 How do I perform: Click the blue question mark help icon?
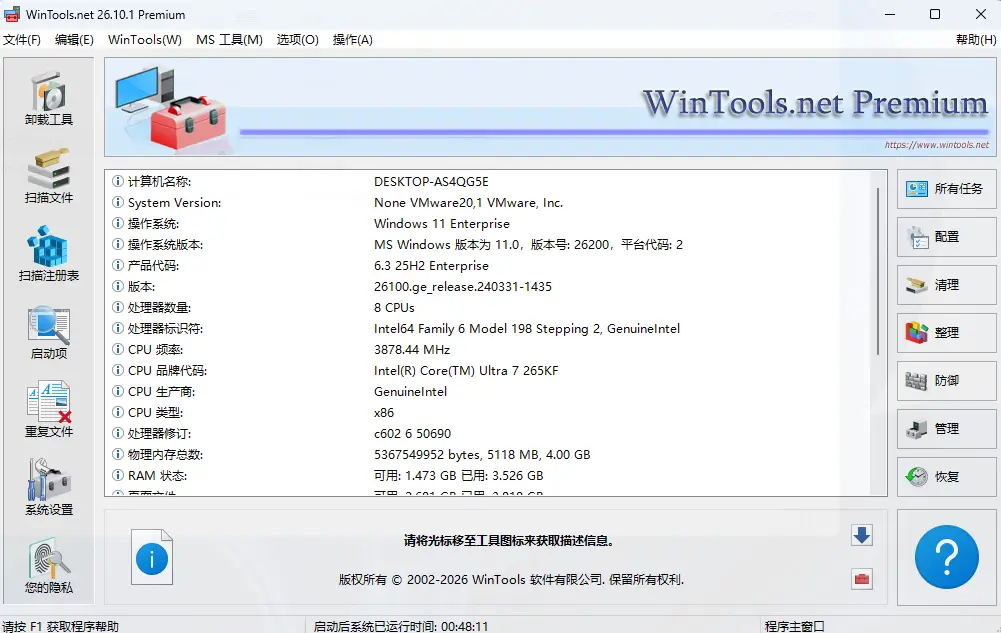[x=946, y=556]
